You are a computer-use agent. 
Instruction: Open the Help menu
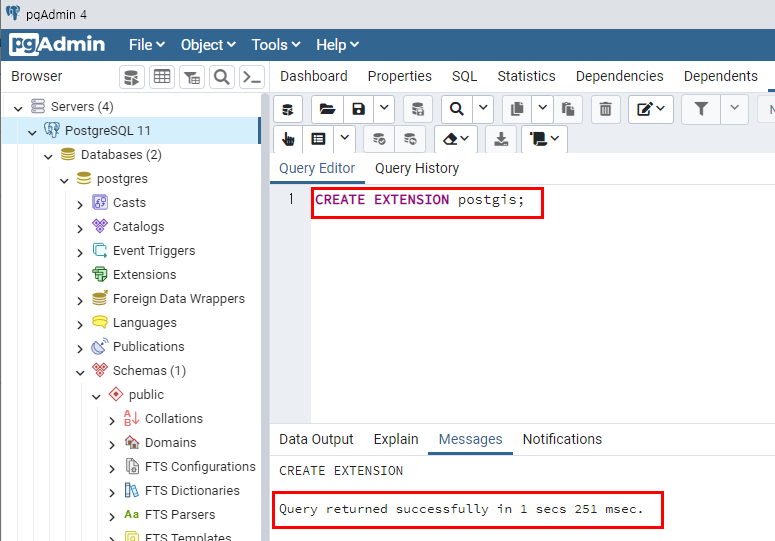coord(338,45)
